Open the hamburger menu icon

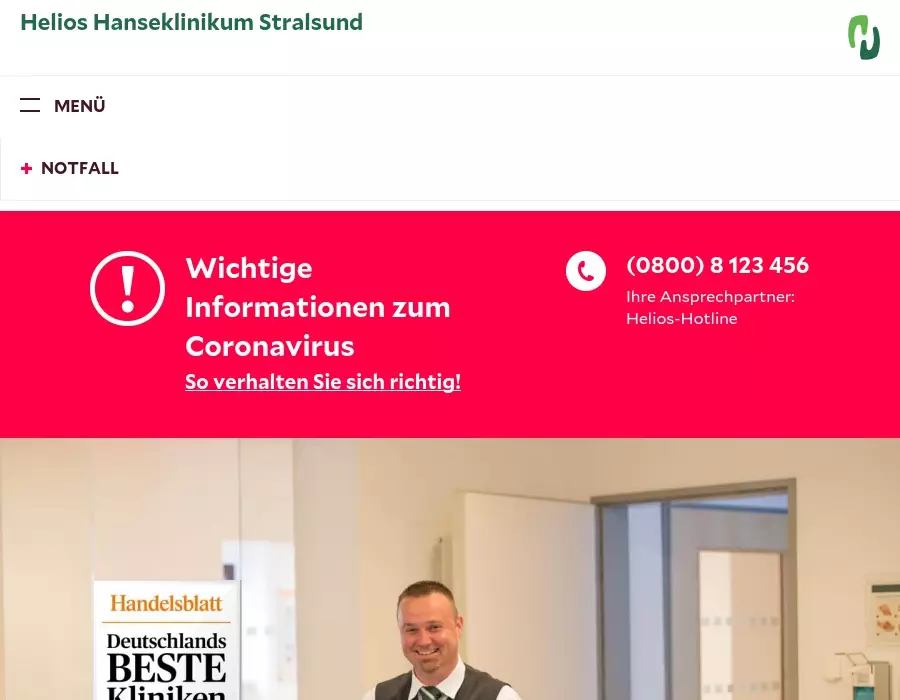(x=30, y=105)
